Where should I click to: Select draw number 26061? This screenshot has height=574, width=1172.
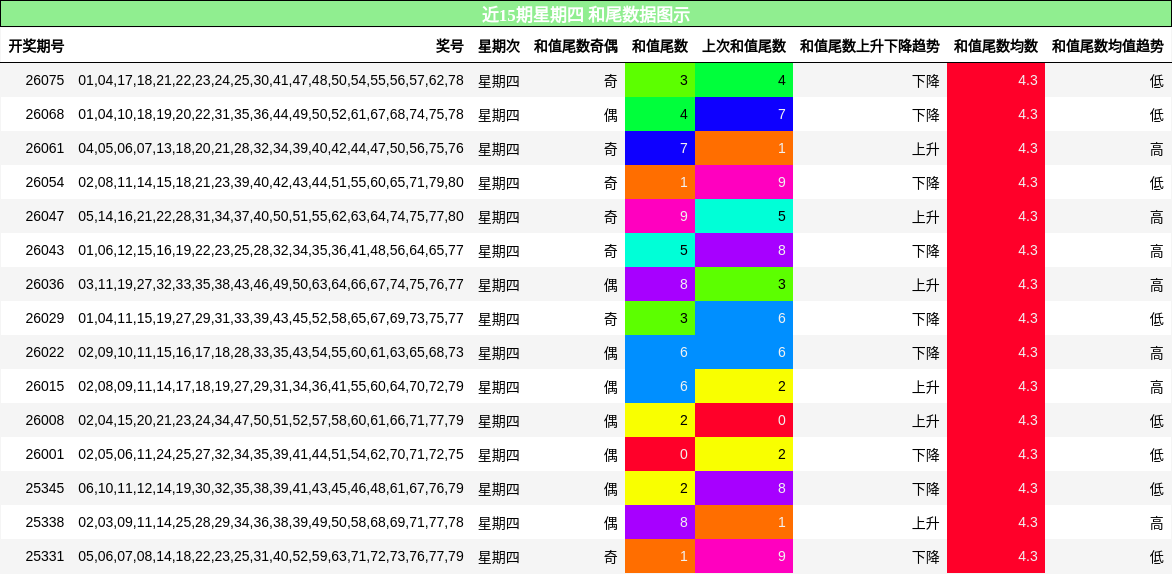coord(45,148)
